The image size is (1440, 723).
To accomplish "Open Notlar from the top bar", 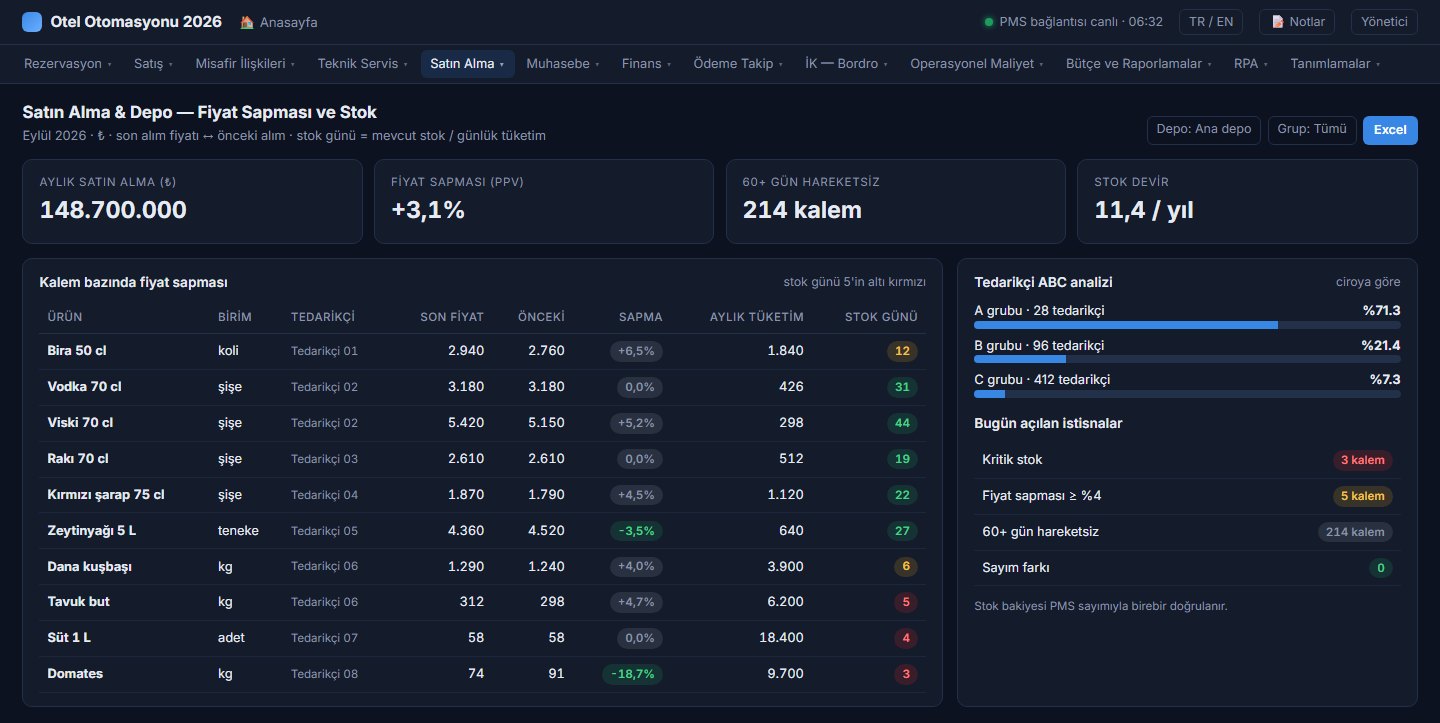I will (1297, 22).
